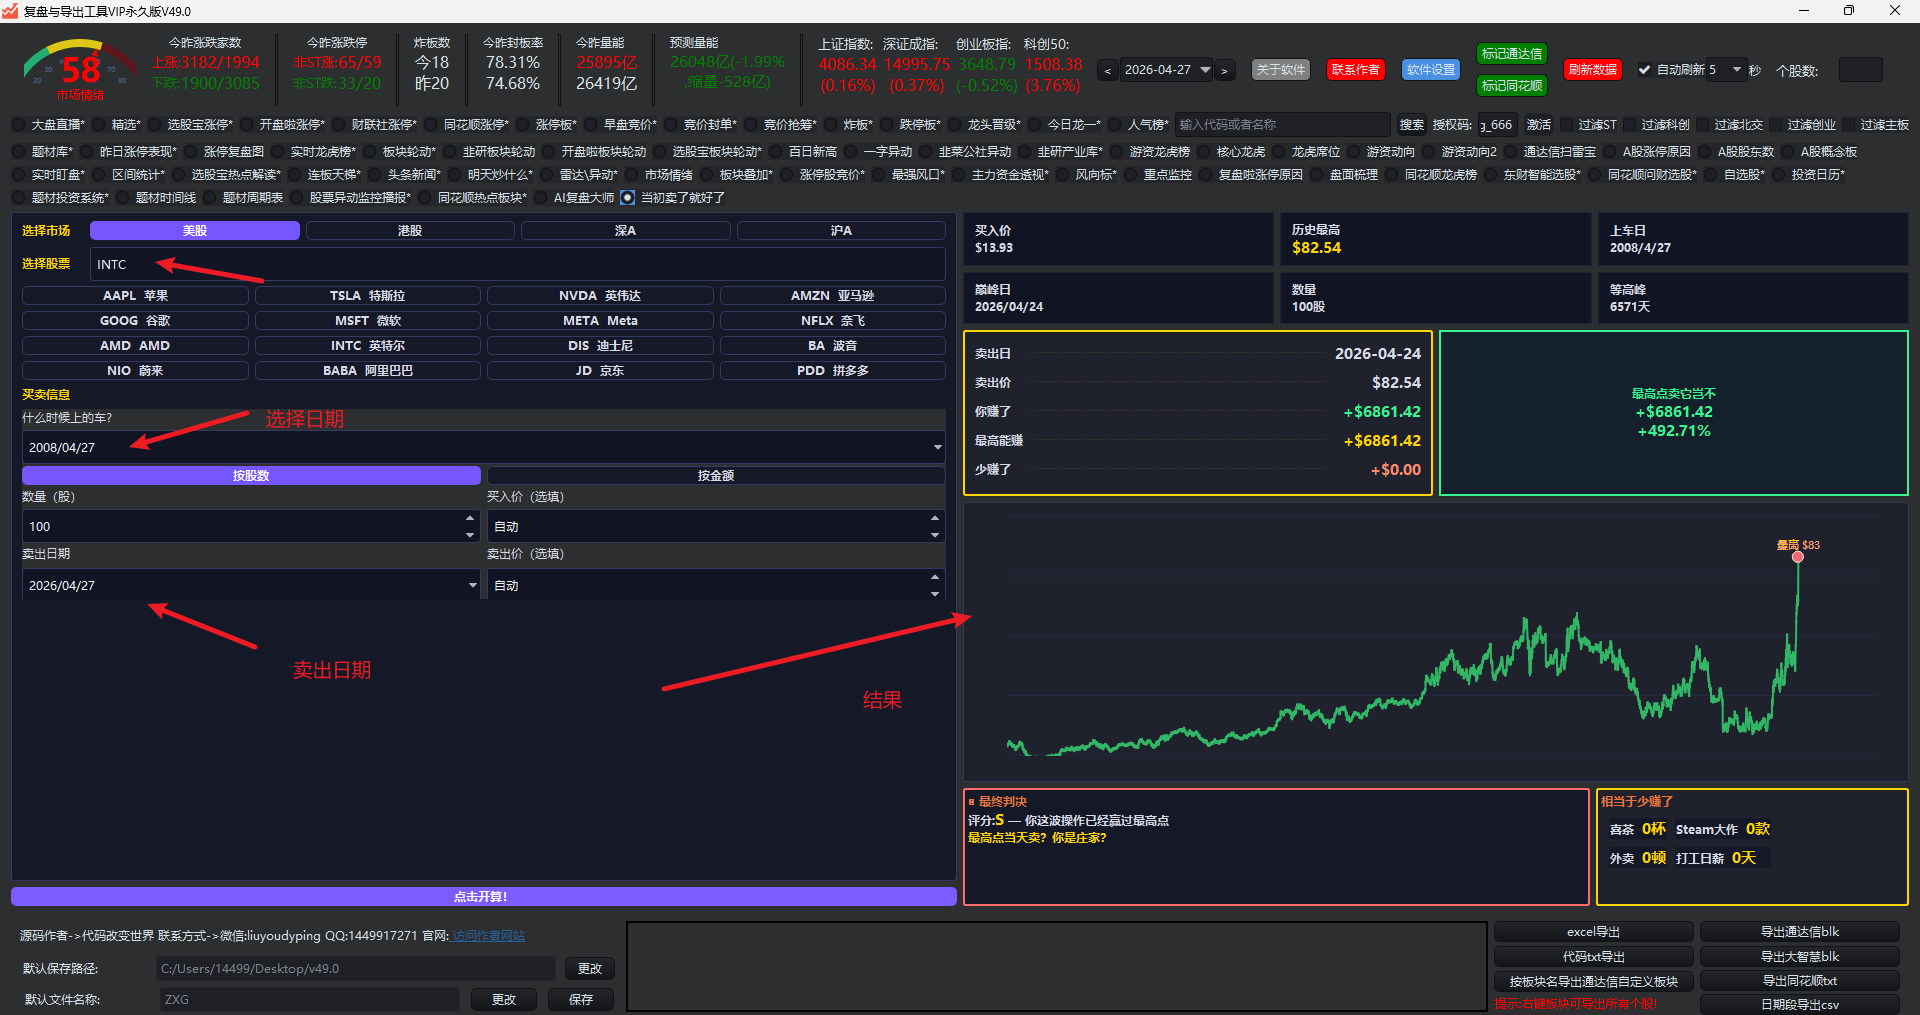The width and height of the screenshot is (1920, 1015).
Task: Open the top date 2026-04-27 dropdown
Action: click(x=1205, y=70)
